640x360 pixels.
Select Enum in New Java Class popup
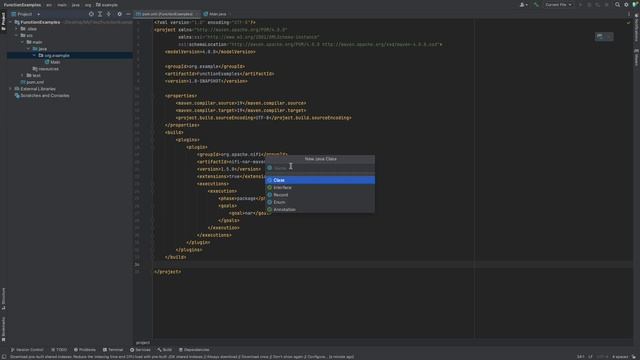tap(320, 202)
